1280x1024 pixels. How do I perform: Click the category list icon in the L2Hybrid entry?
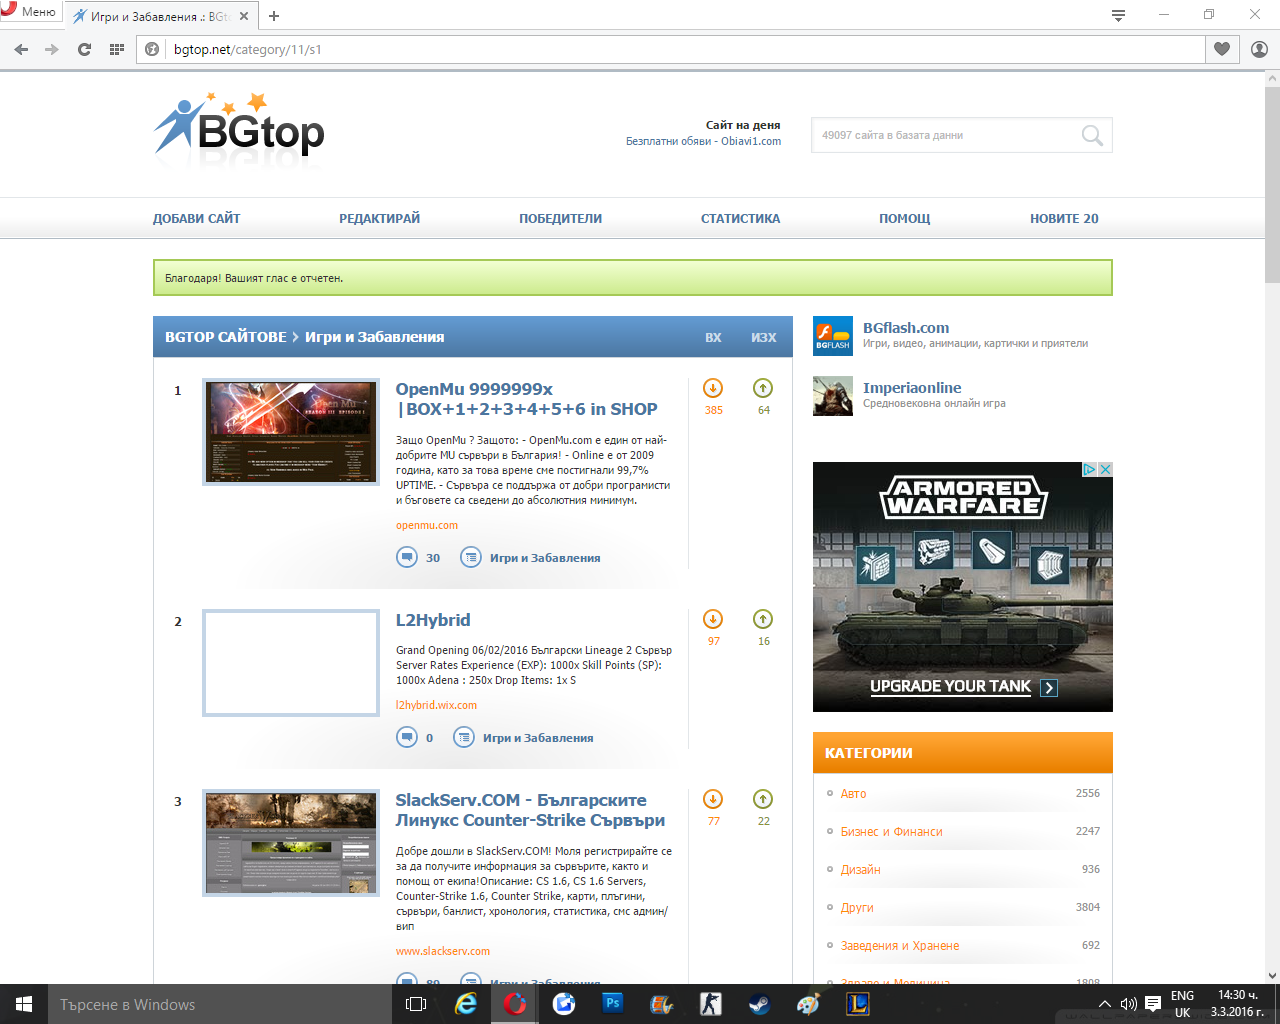click(464, 737)
